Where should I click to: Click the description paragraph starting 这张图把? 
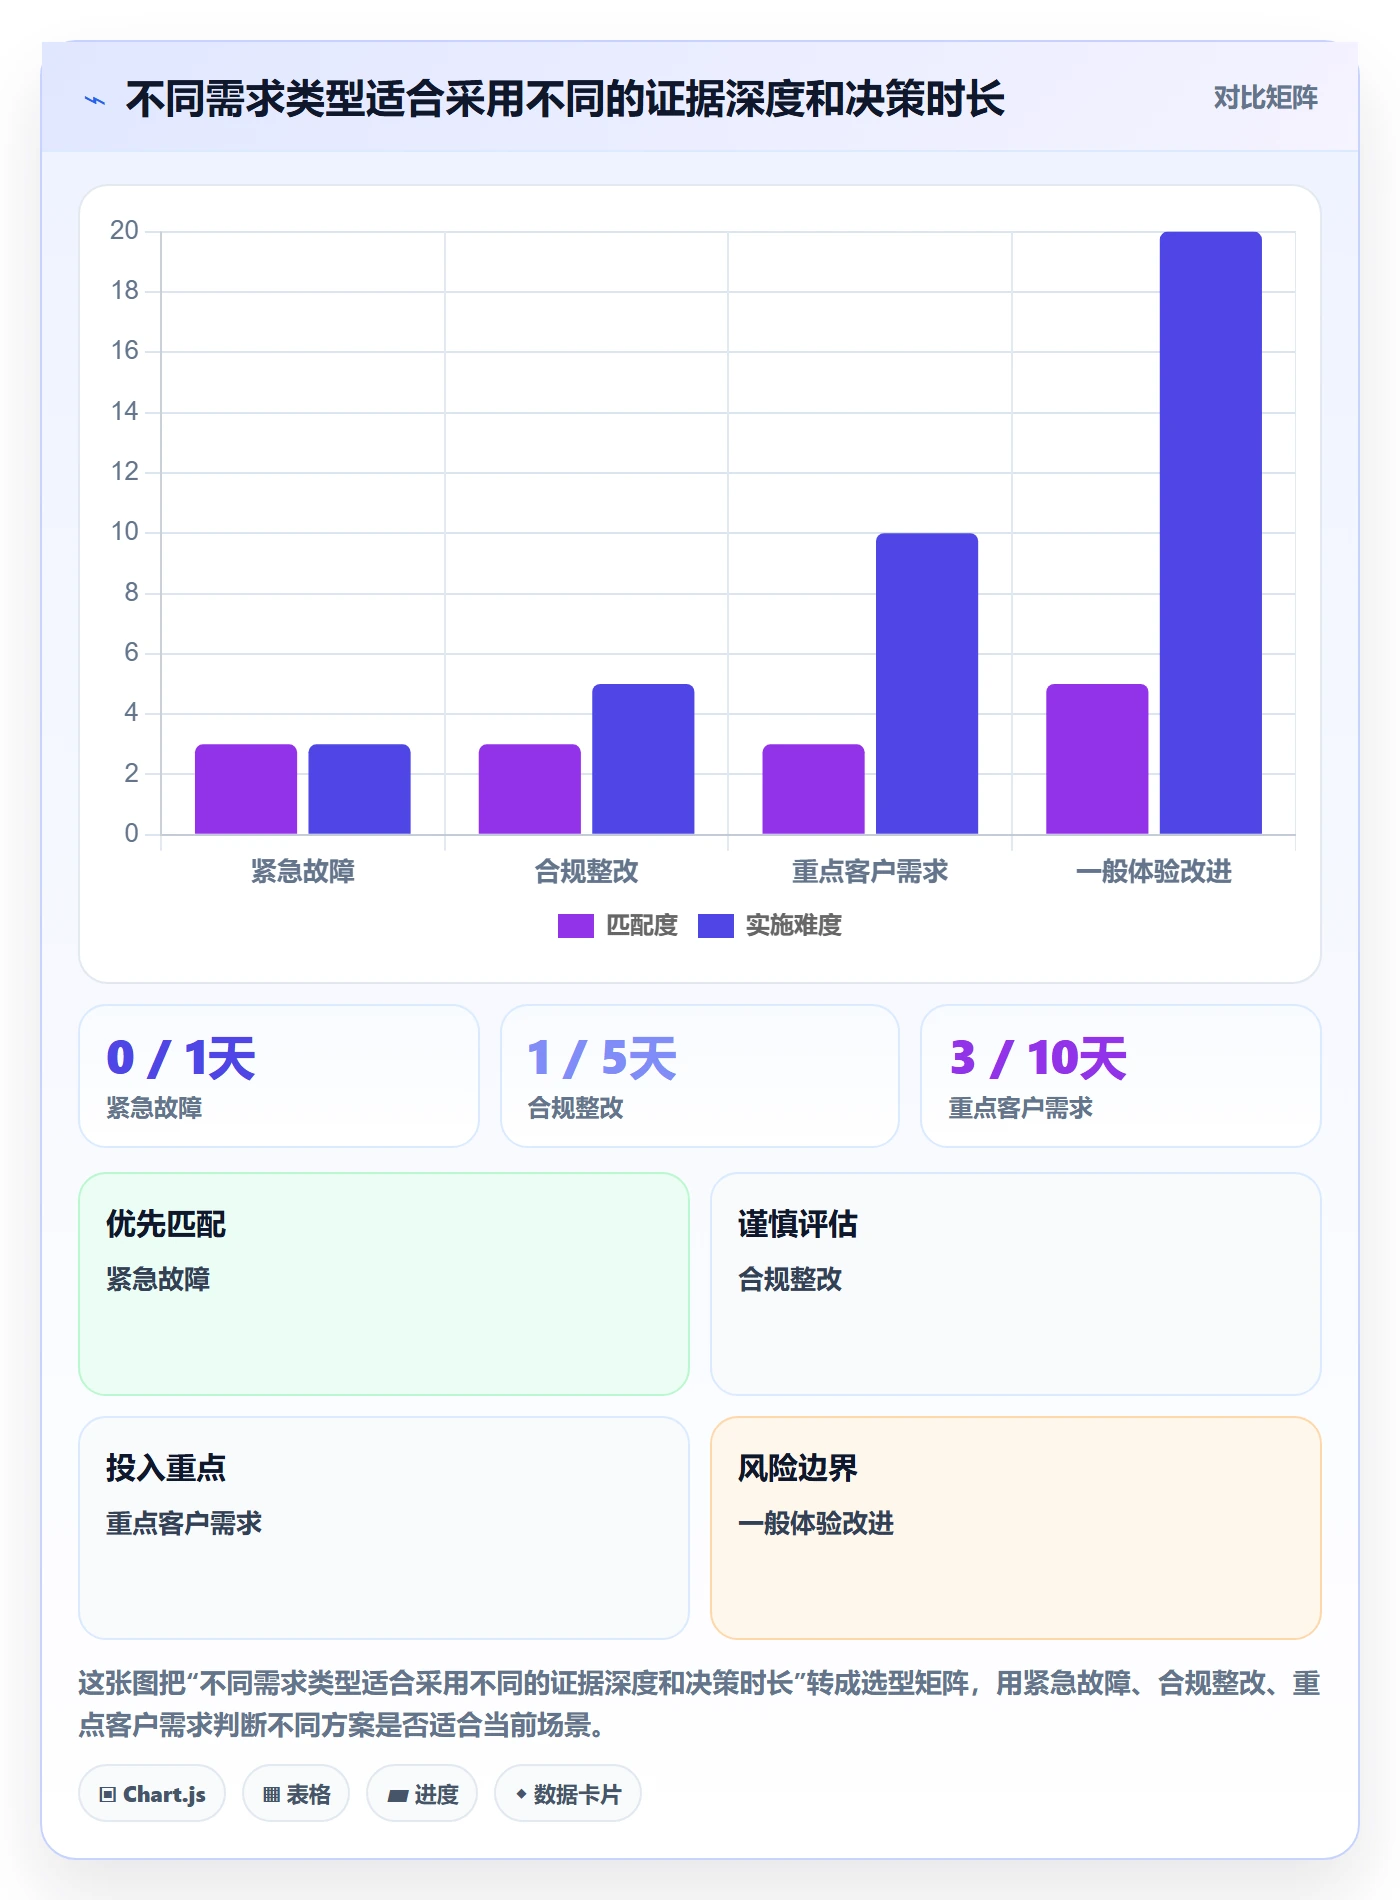point(700,1704)
